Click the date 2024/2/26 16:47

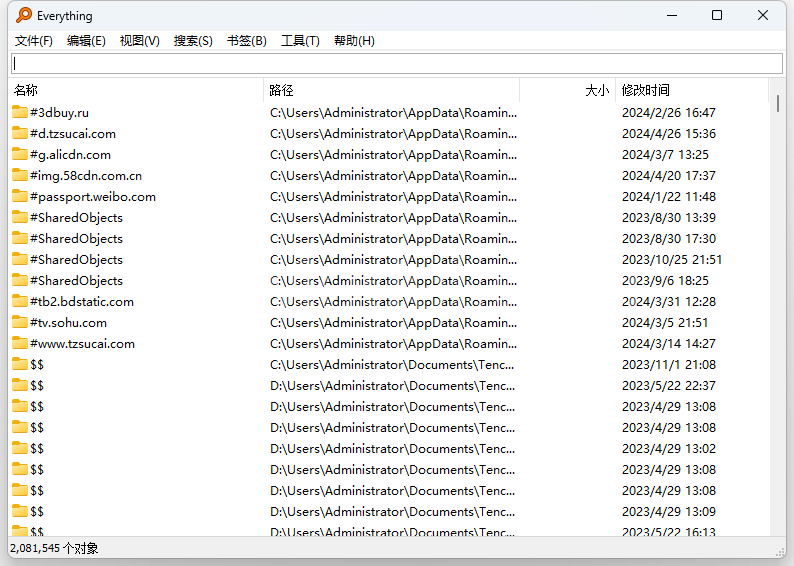668,112
